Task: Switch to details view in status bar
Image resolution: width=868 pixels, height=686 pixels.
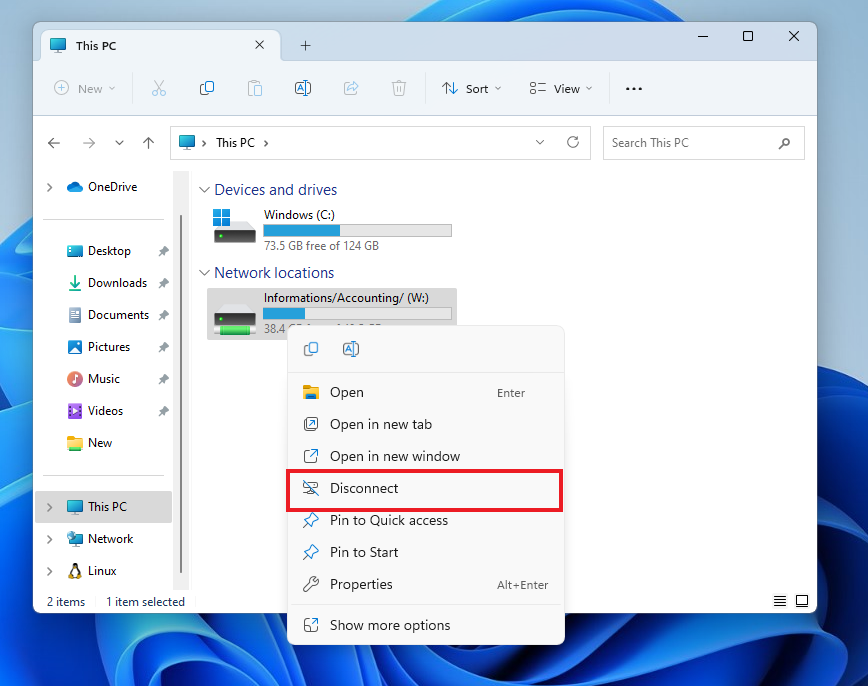Action: pos(780,601)
